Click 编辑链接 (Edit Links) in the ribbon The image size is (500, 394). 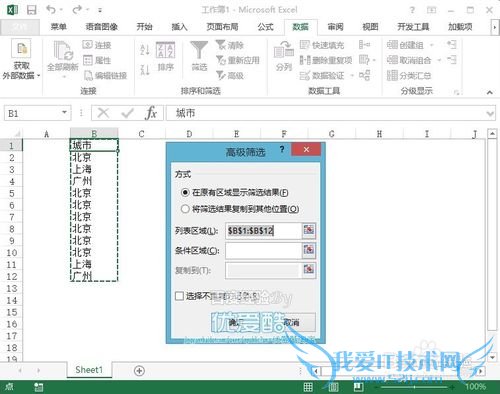tap(105, 76)
